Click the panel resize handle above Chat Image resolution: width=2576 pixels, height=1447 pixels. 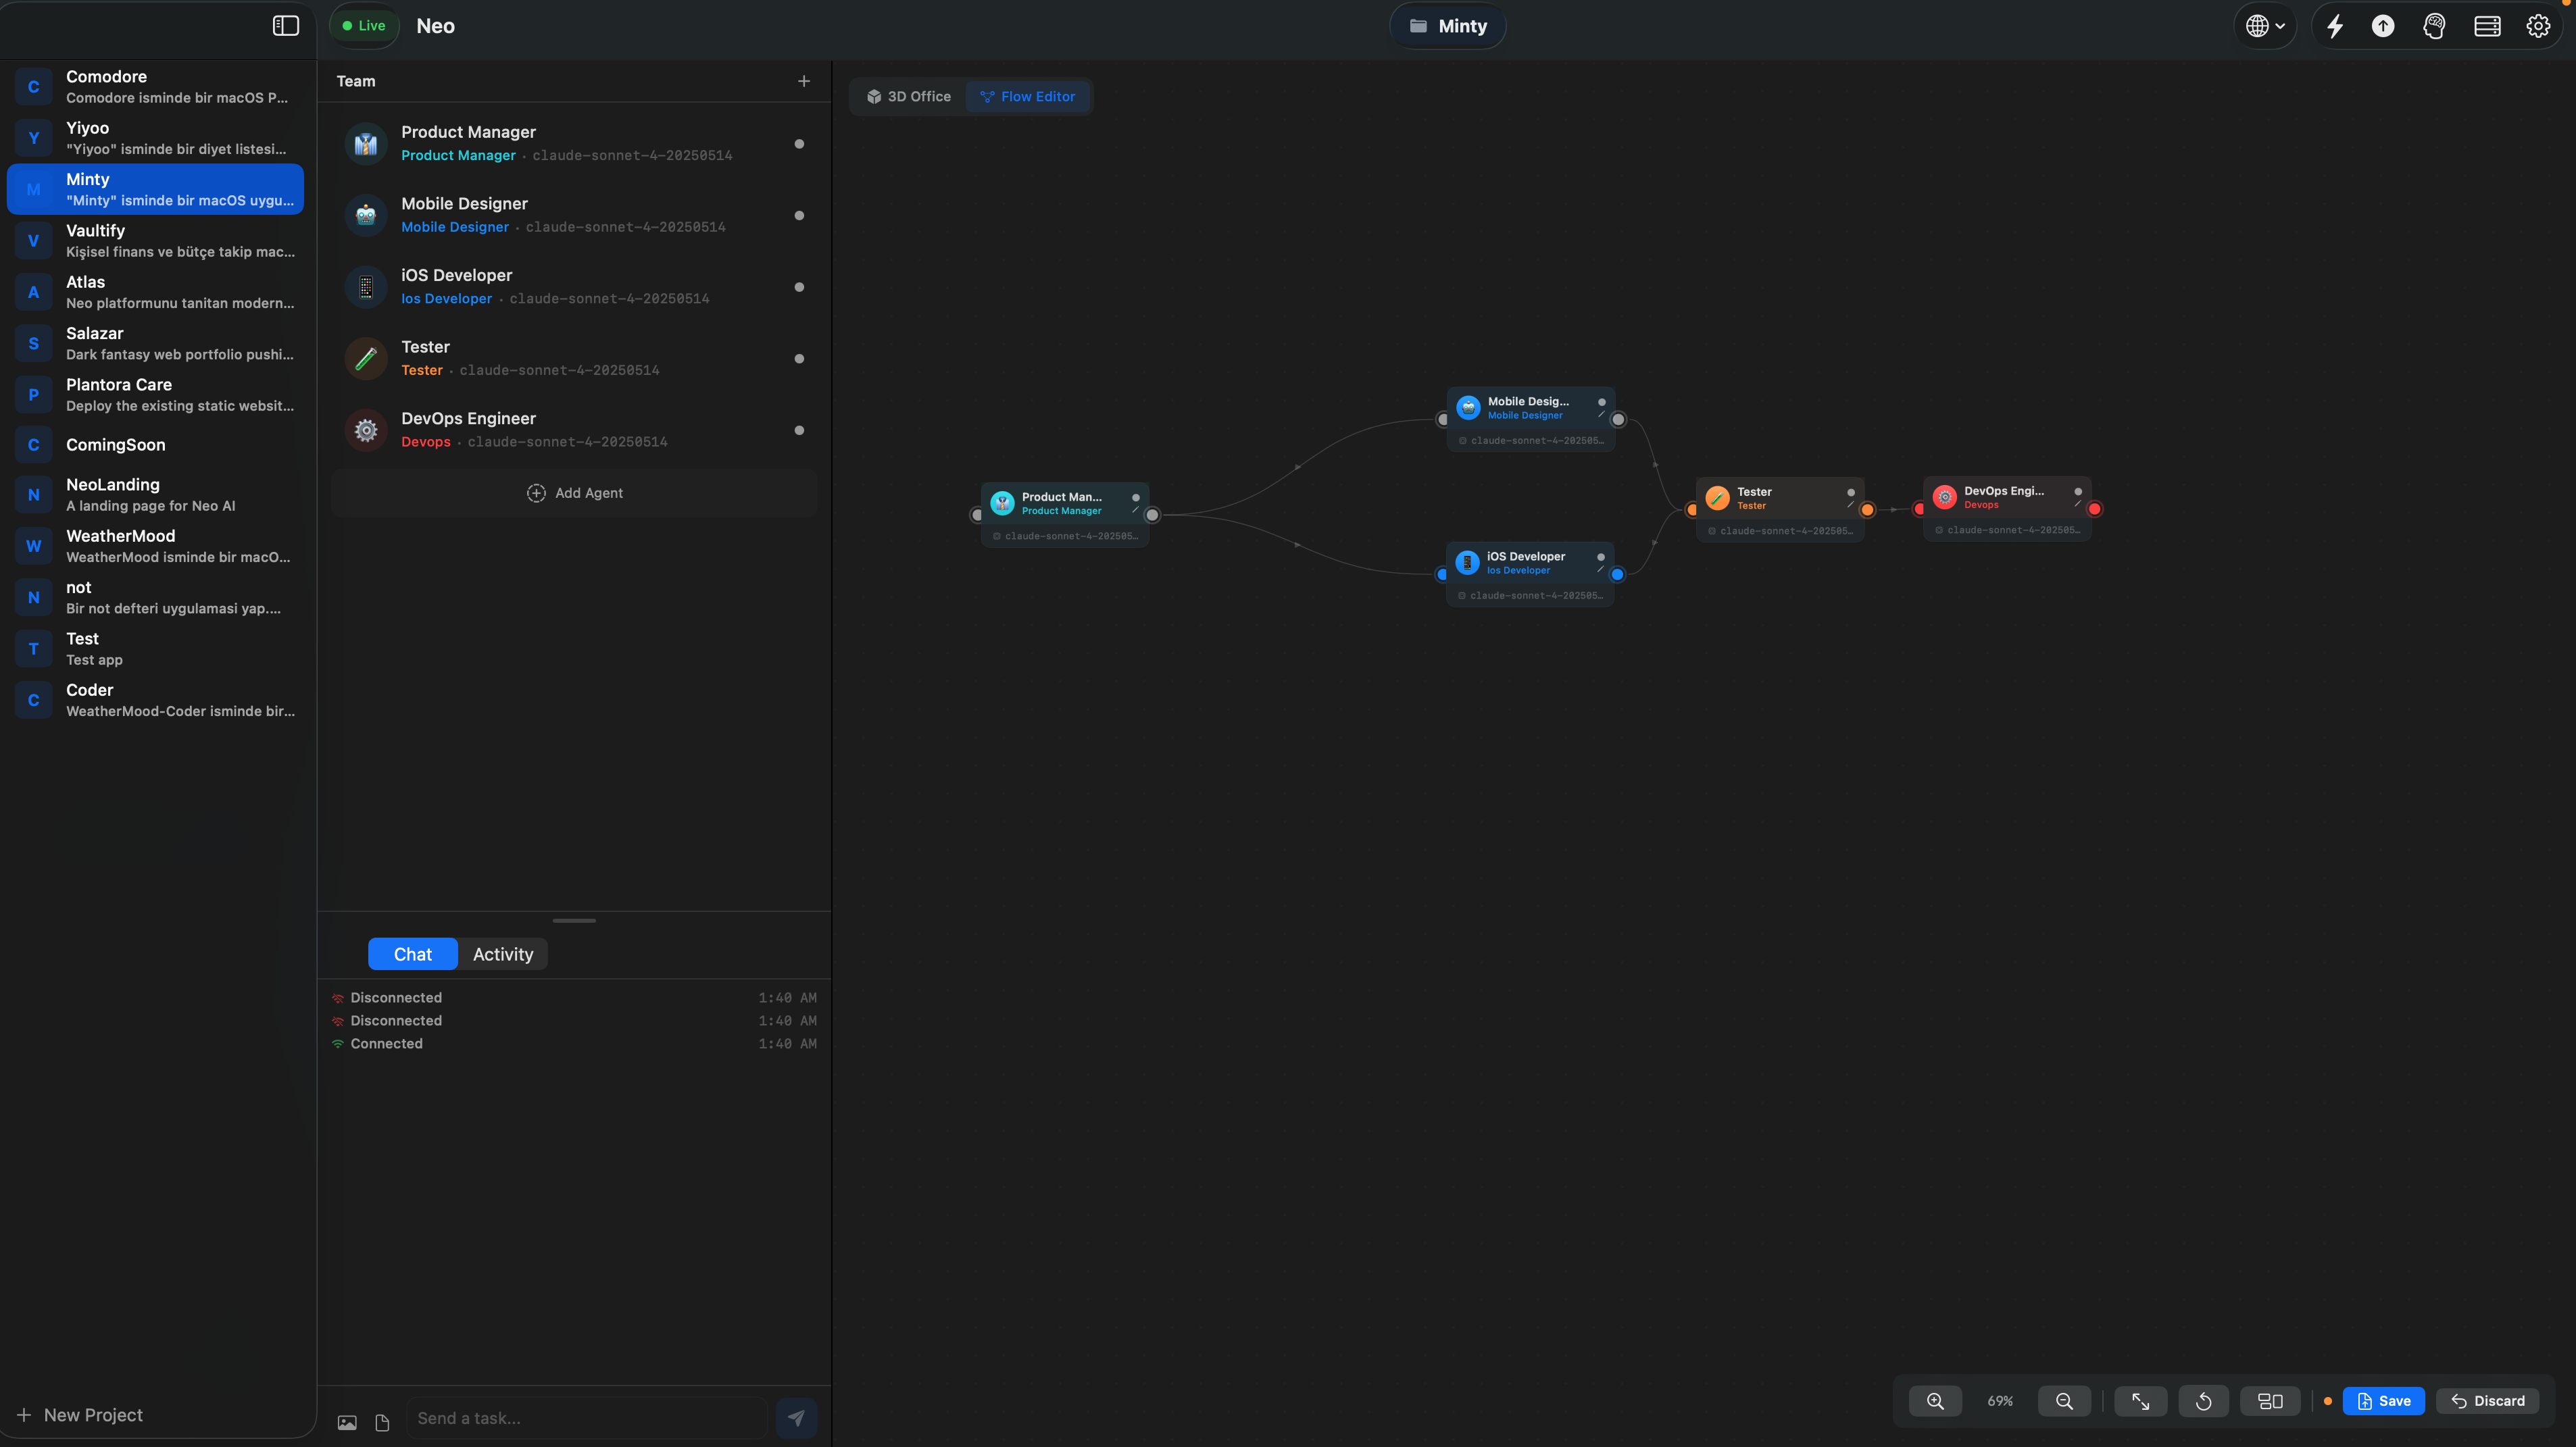tap(574, 920)
